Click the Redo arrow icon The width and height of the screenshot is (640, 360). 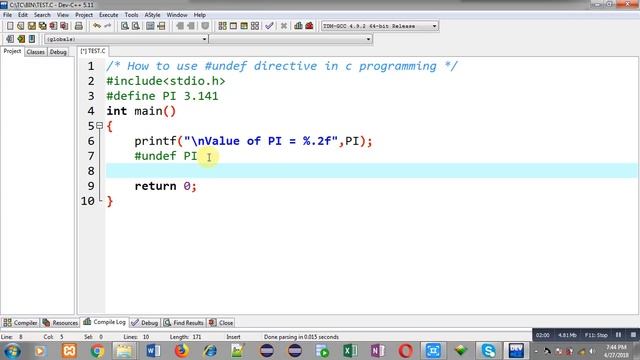point(107,26)
